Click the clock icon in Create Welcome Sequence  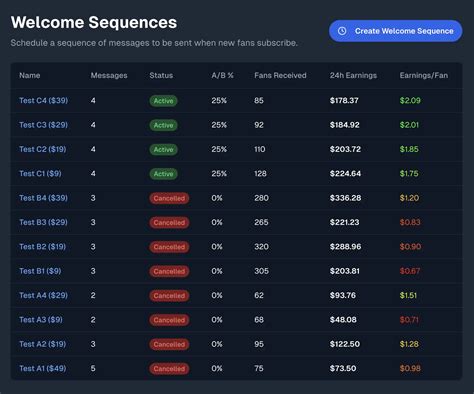click(x=342, y=31)
